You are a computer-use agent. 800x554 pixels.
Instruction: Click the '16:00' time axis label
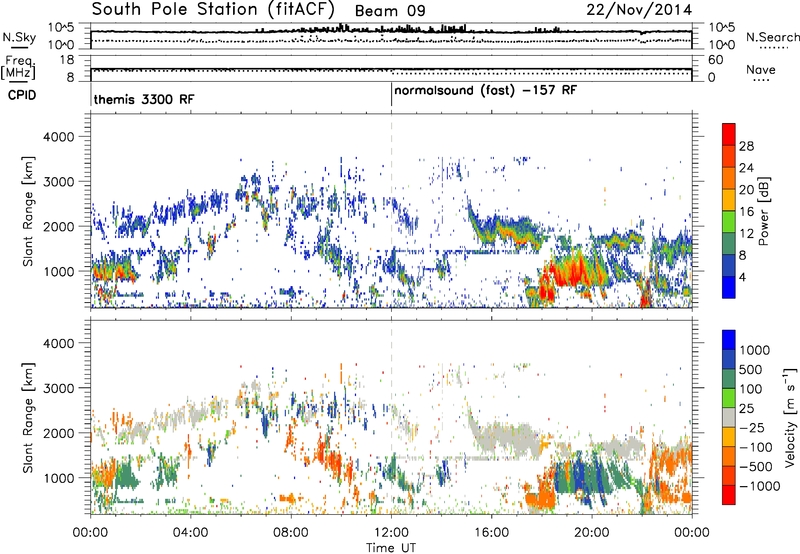491,533
